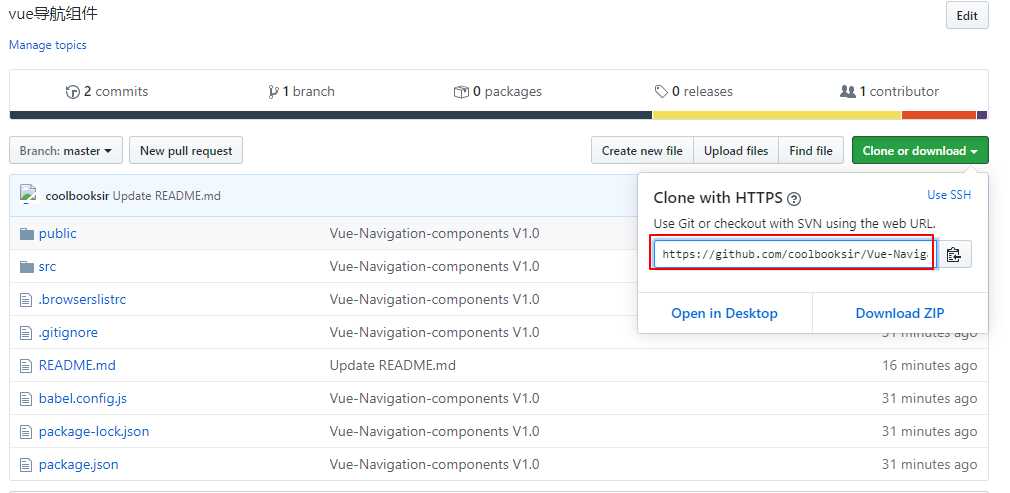Open the Update README.md latest commit message
This screenshot has width=1010, height=493.
(x=167, y=195)
